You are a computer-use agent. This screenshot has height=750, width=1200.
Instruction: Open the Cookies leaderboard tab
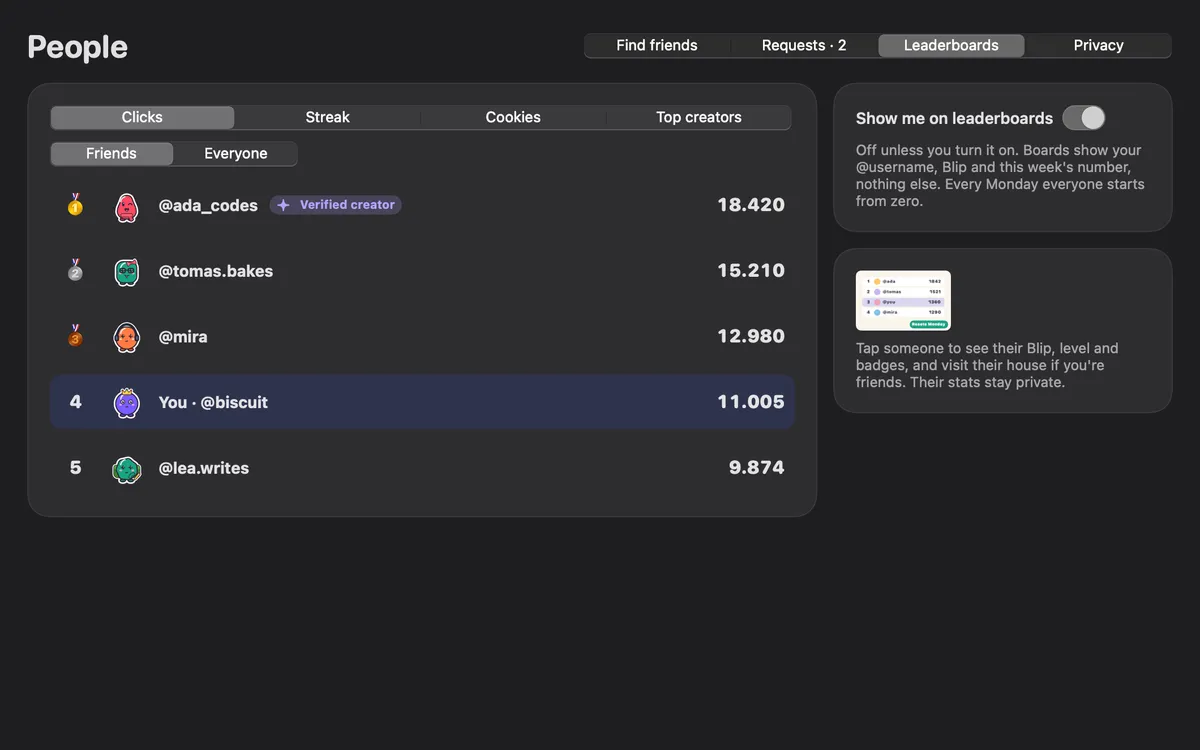tap(513, 117)
